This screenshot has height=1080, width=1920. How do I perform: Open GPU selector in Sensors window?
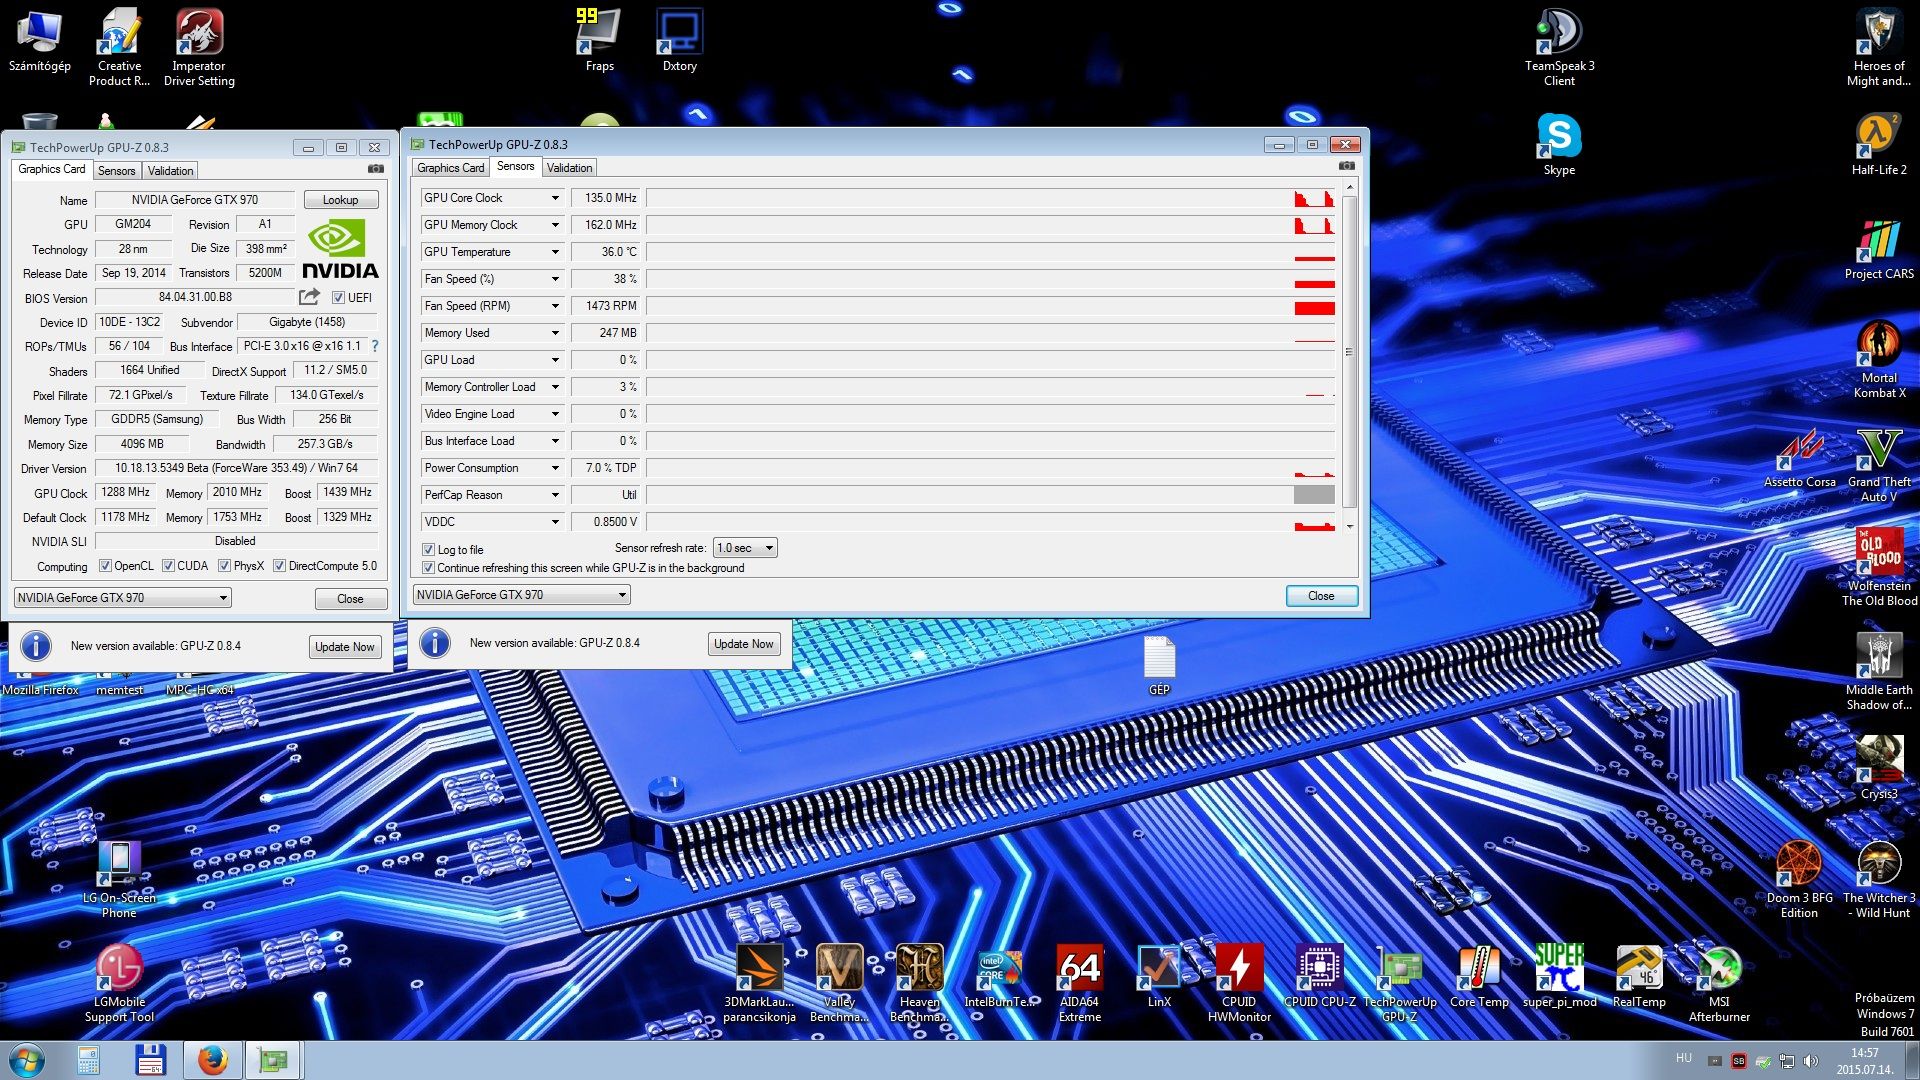tap(521, 595)
